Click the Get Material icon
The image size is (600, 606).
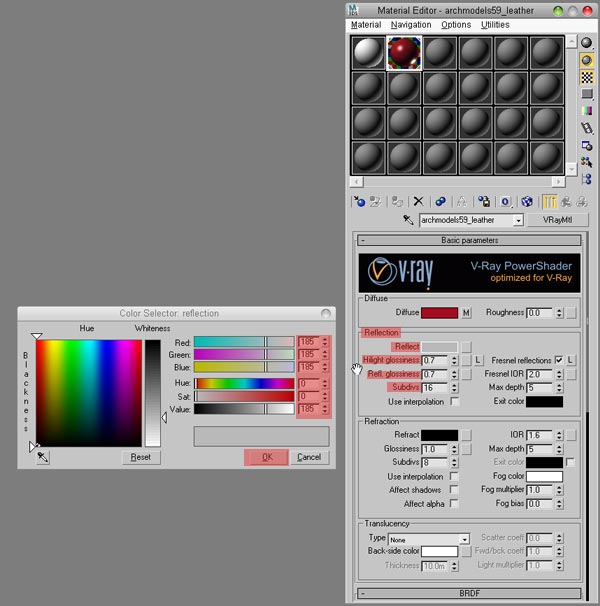tap(360, 201)
